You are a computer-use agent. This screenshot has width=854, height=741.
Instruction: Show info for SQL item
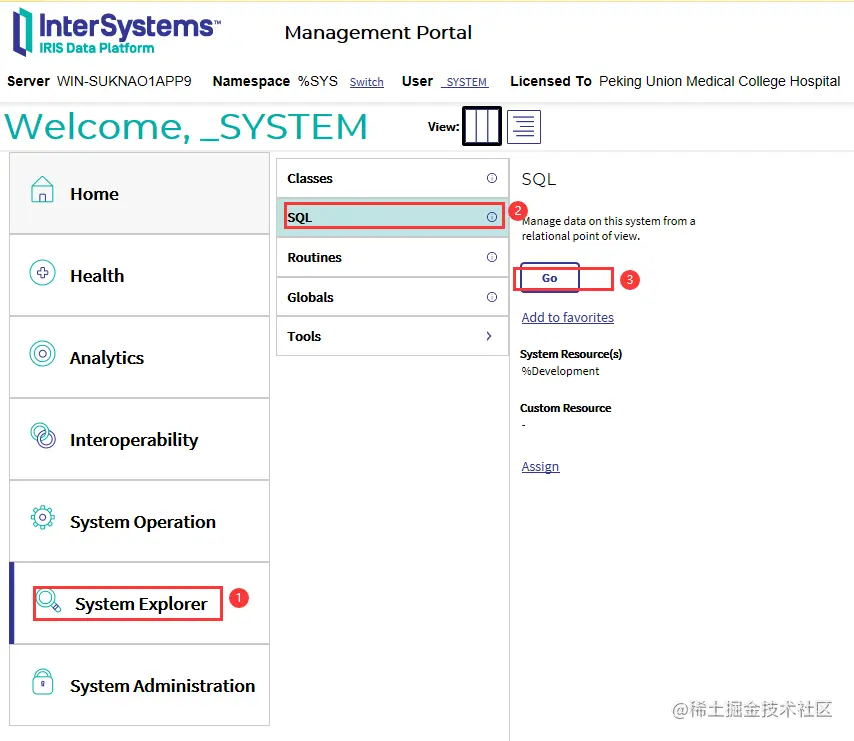click(x=492, y=217)
